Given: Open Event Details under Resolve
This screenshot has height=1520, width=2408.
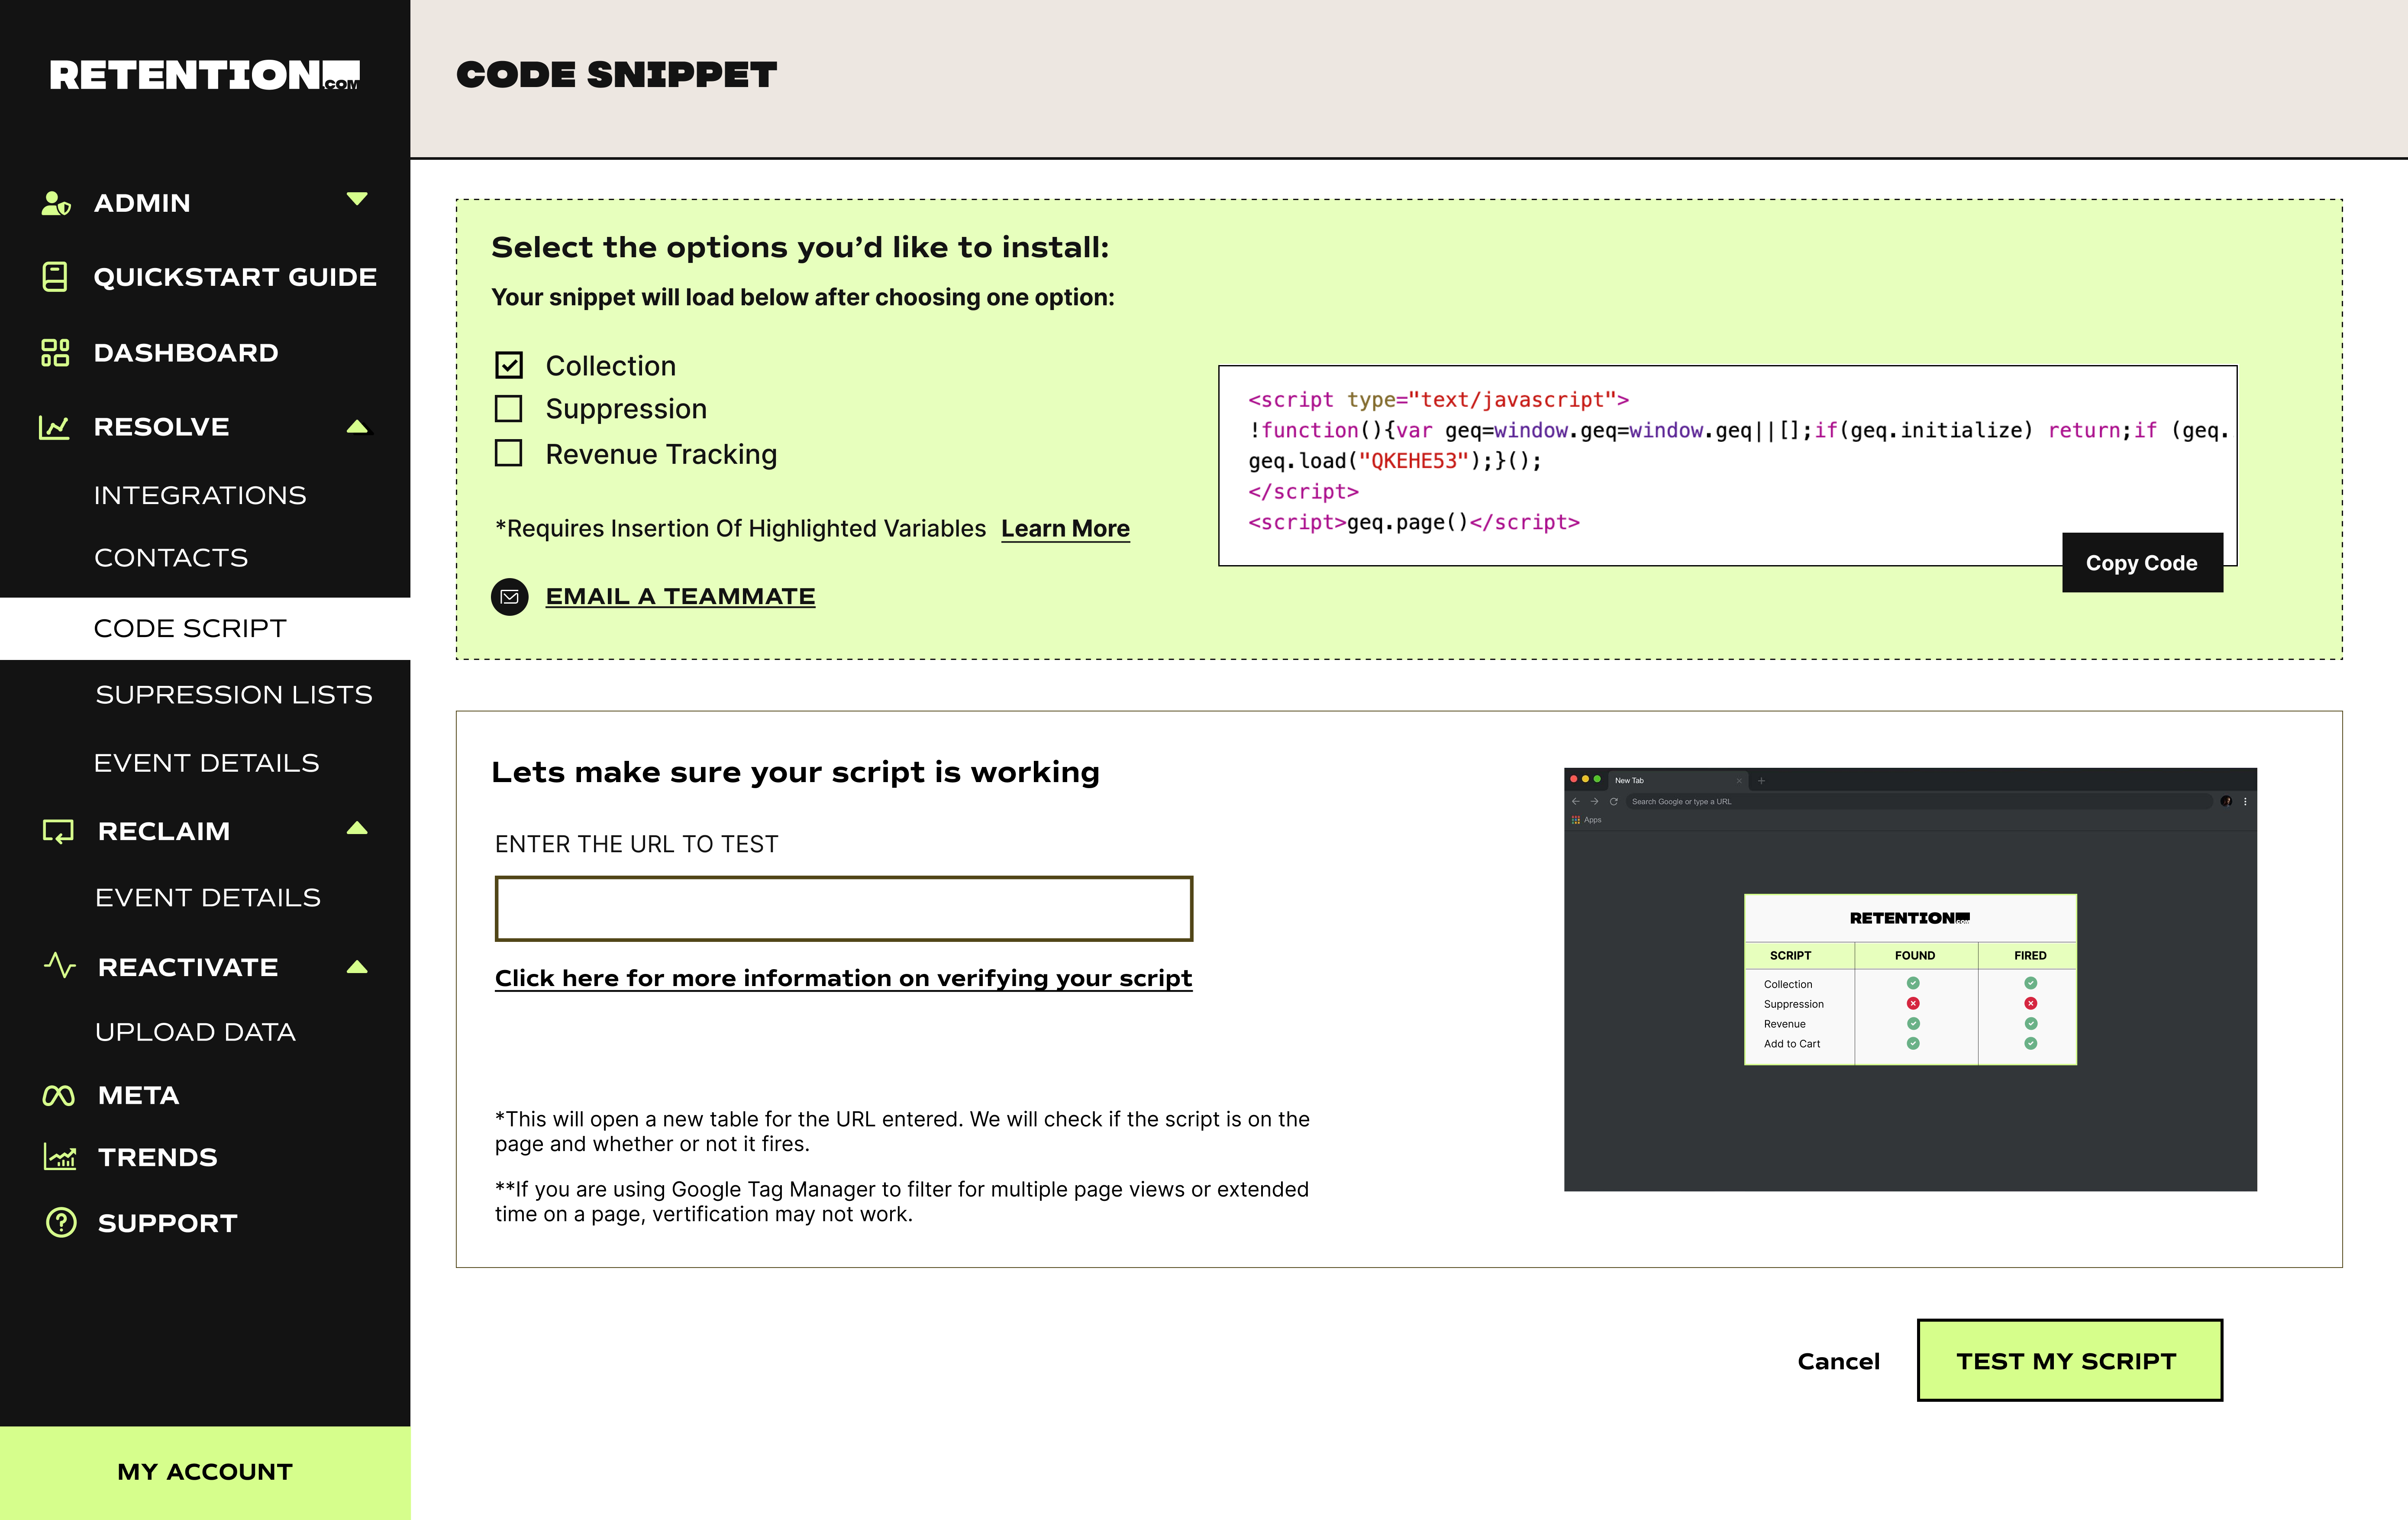Looking at the screenshot, I should tap(207, 763).
